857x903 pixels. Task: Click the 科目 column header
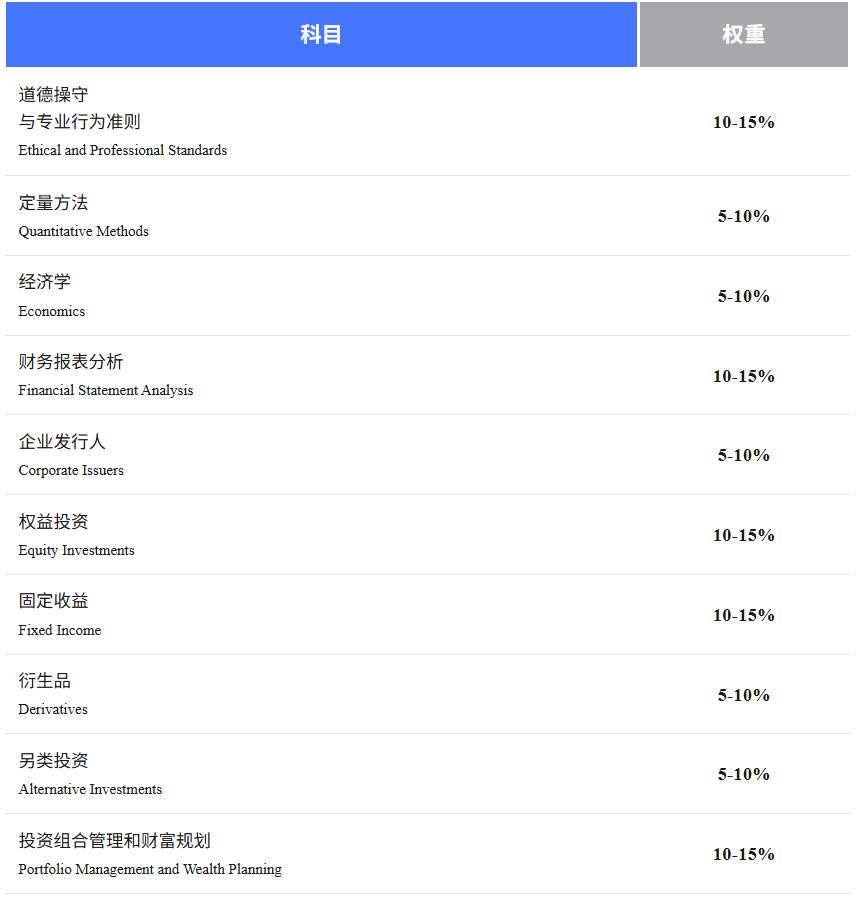[x=321, y=35]
